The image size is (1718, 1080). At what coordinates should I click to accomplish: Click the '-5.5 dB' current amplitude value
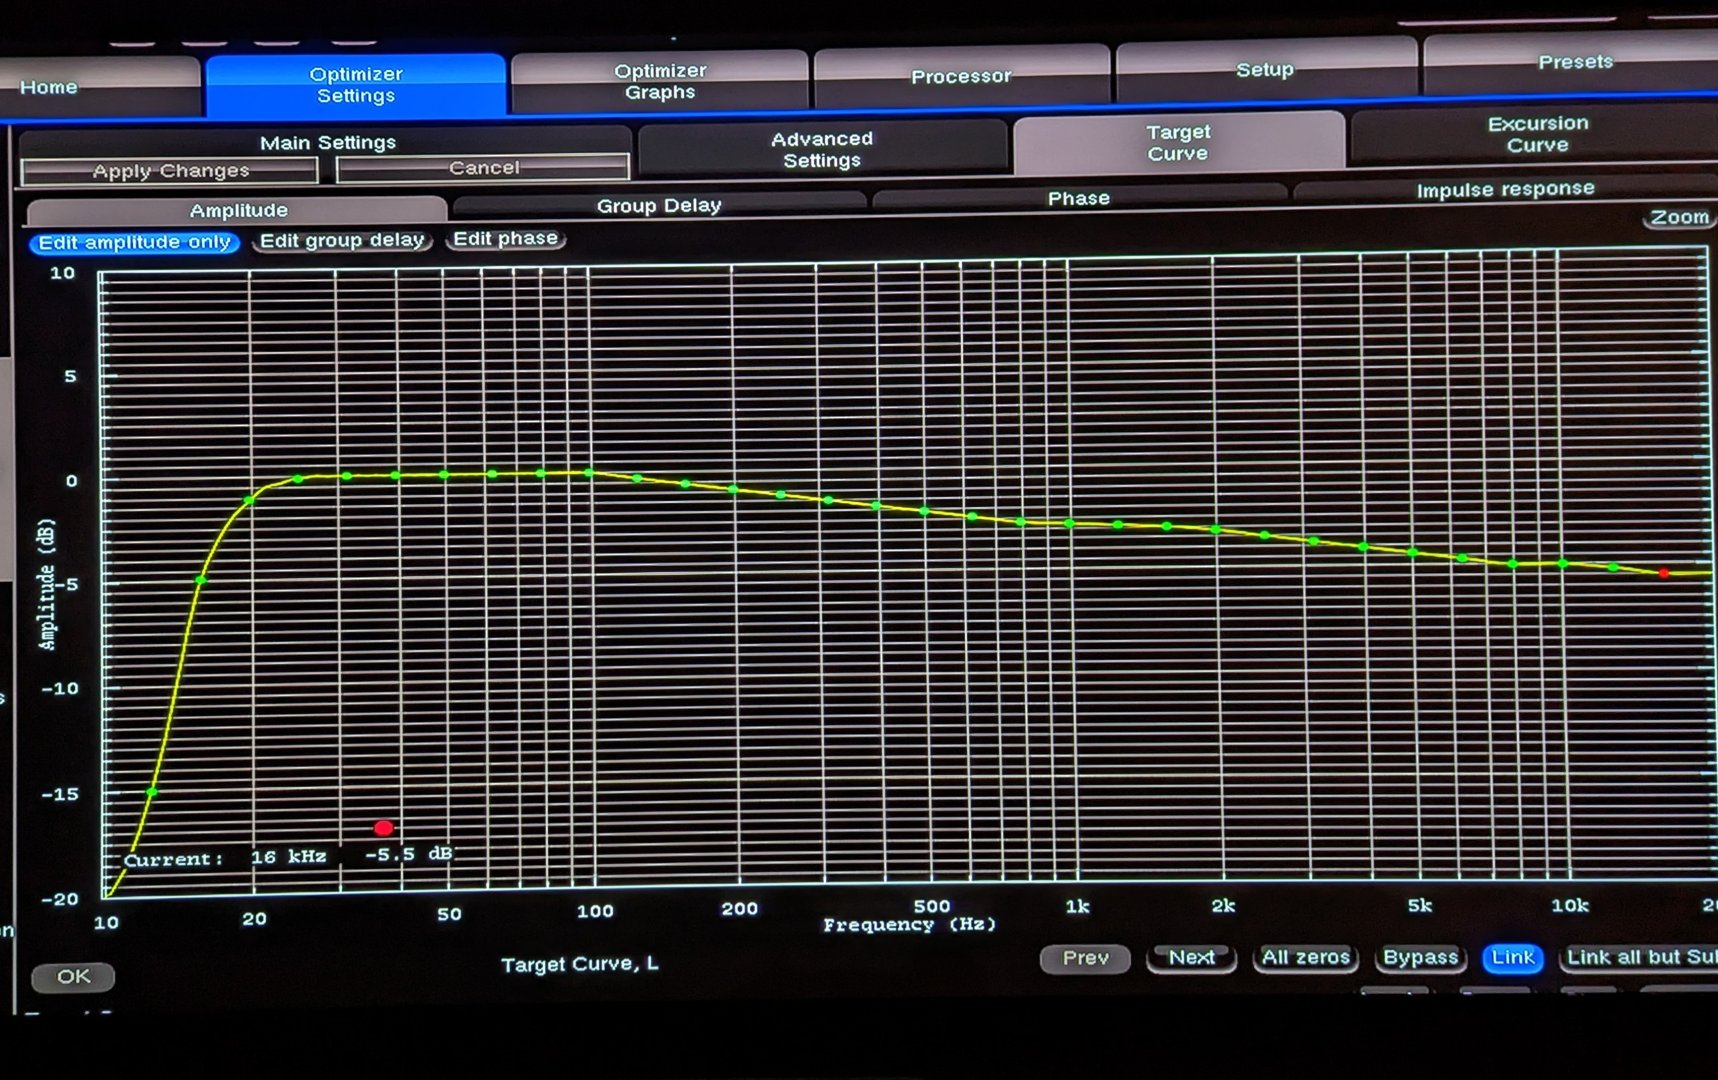tap(409, 855)
